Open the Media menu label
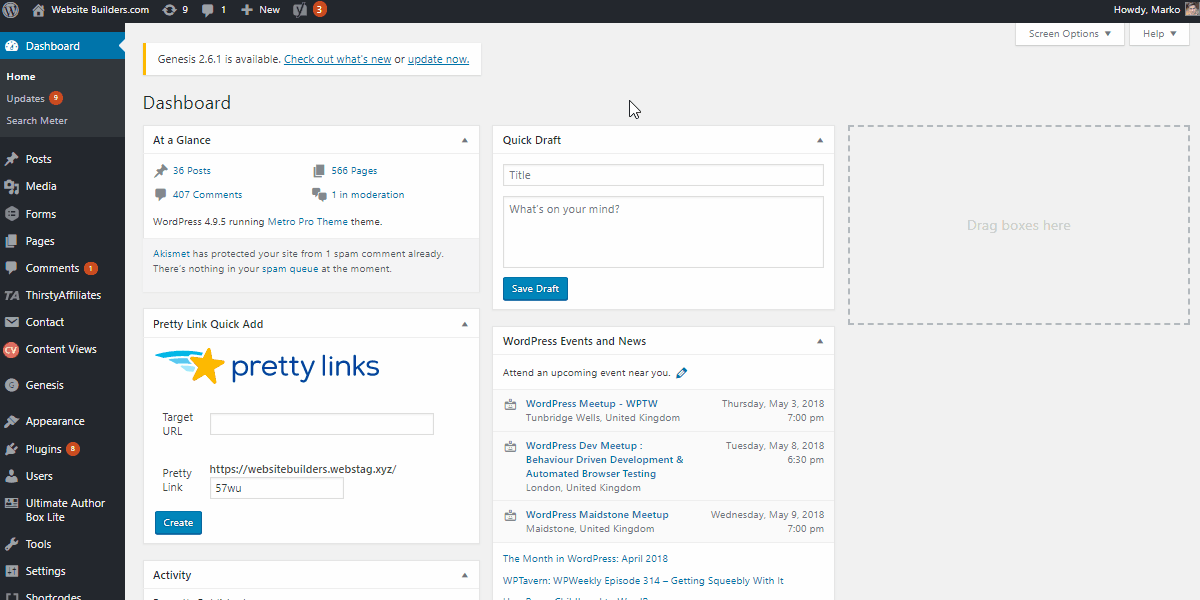1200x600 pixels. pos(41,186)
